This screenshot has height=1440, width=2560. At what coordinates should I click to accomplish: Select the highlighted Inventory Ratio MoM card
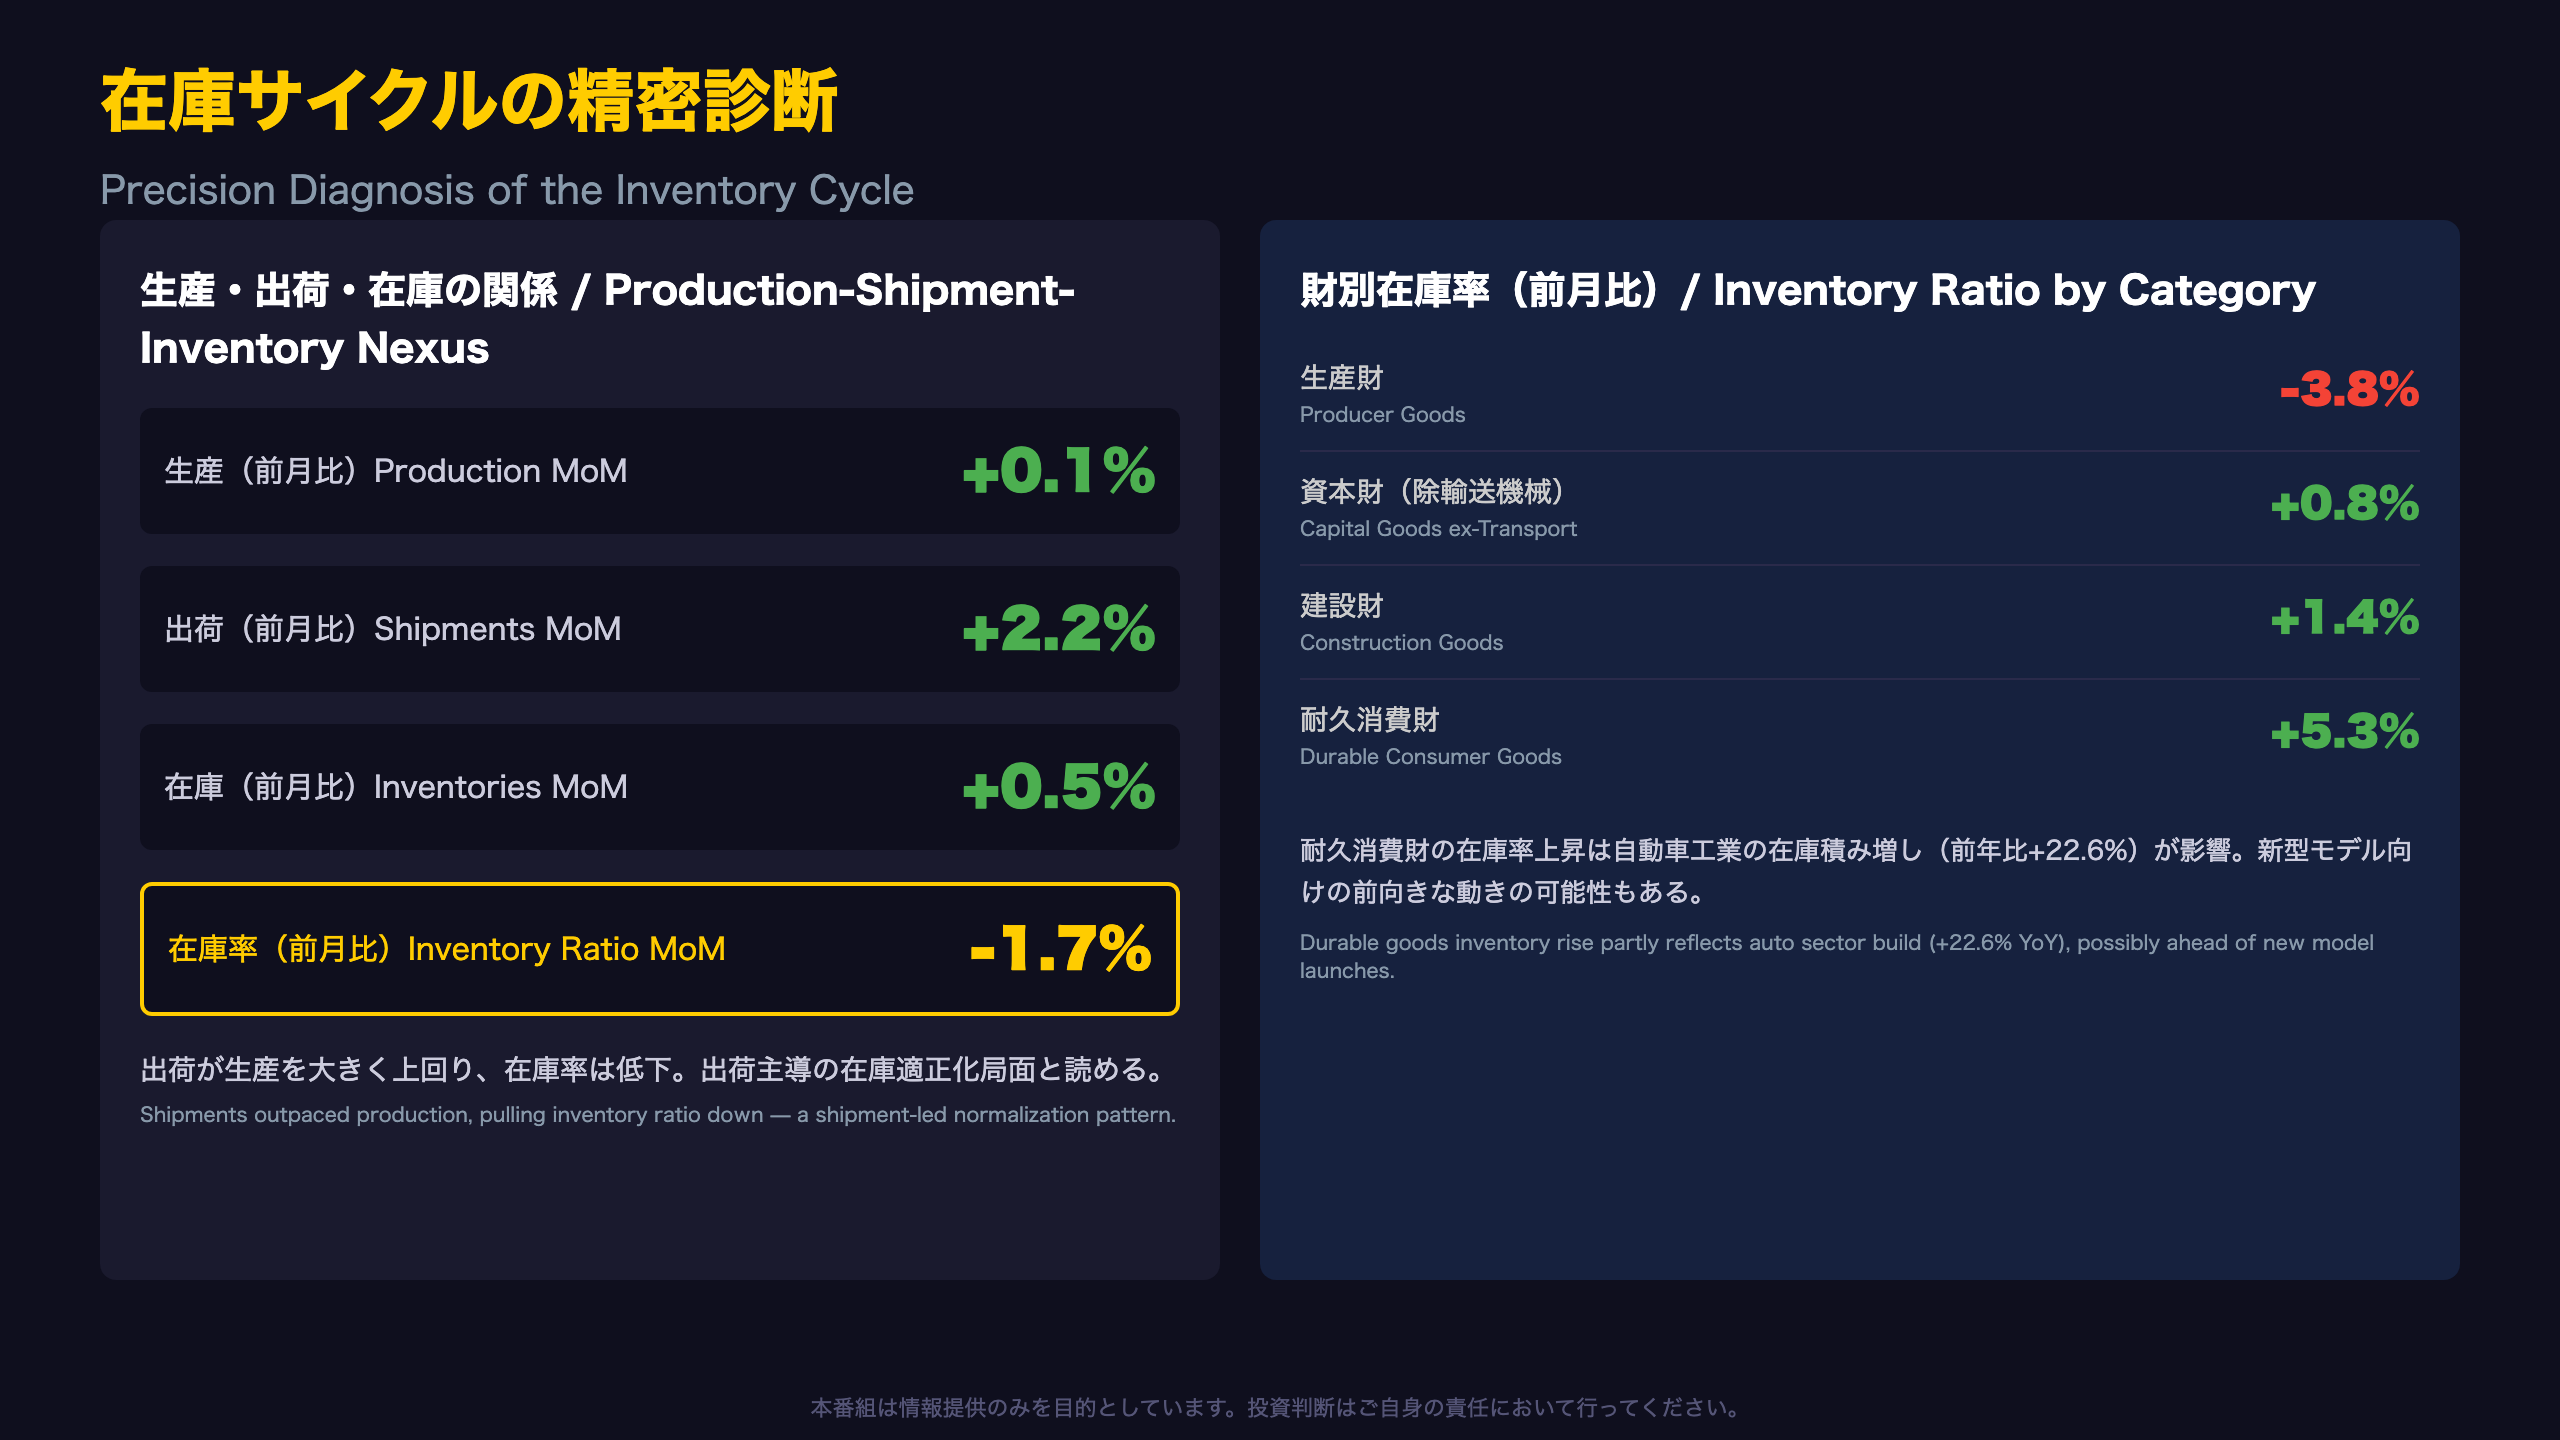(x=660, y=949)
